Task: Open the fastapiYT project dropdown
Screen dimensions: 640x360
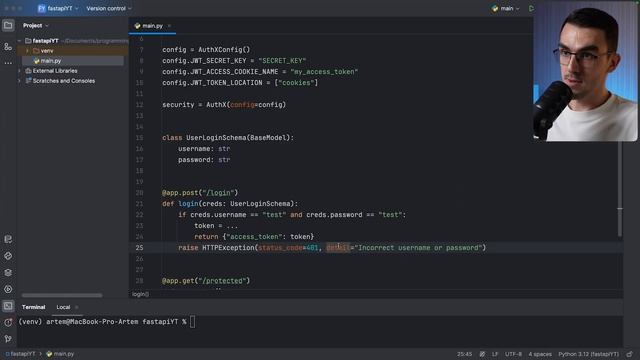Action: tap(63, 8)
